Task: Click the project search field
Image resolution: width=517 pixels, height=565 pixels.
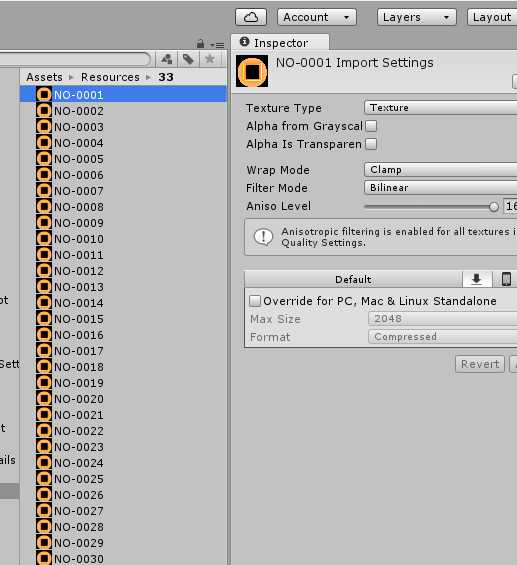Action: click(74, 59)
